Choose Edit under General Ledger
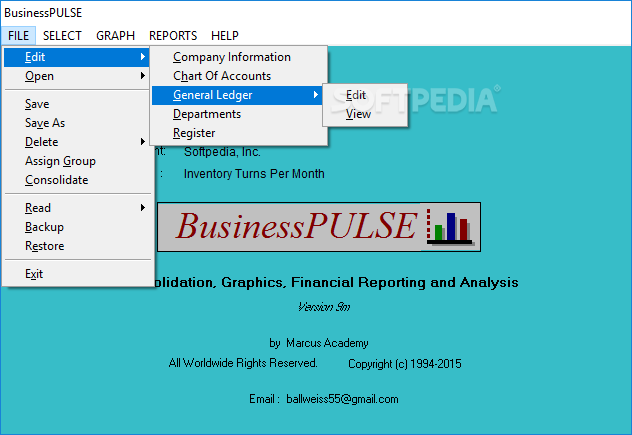The width and height of the screenshot is (632, 435). [x=365, y=95]
